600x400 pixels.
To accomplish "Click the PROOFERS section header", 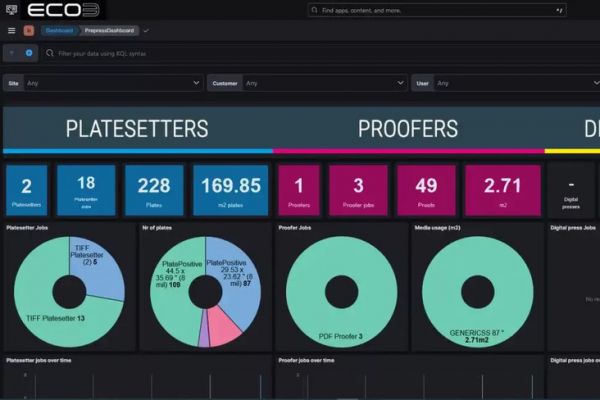I will (408, 129).
